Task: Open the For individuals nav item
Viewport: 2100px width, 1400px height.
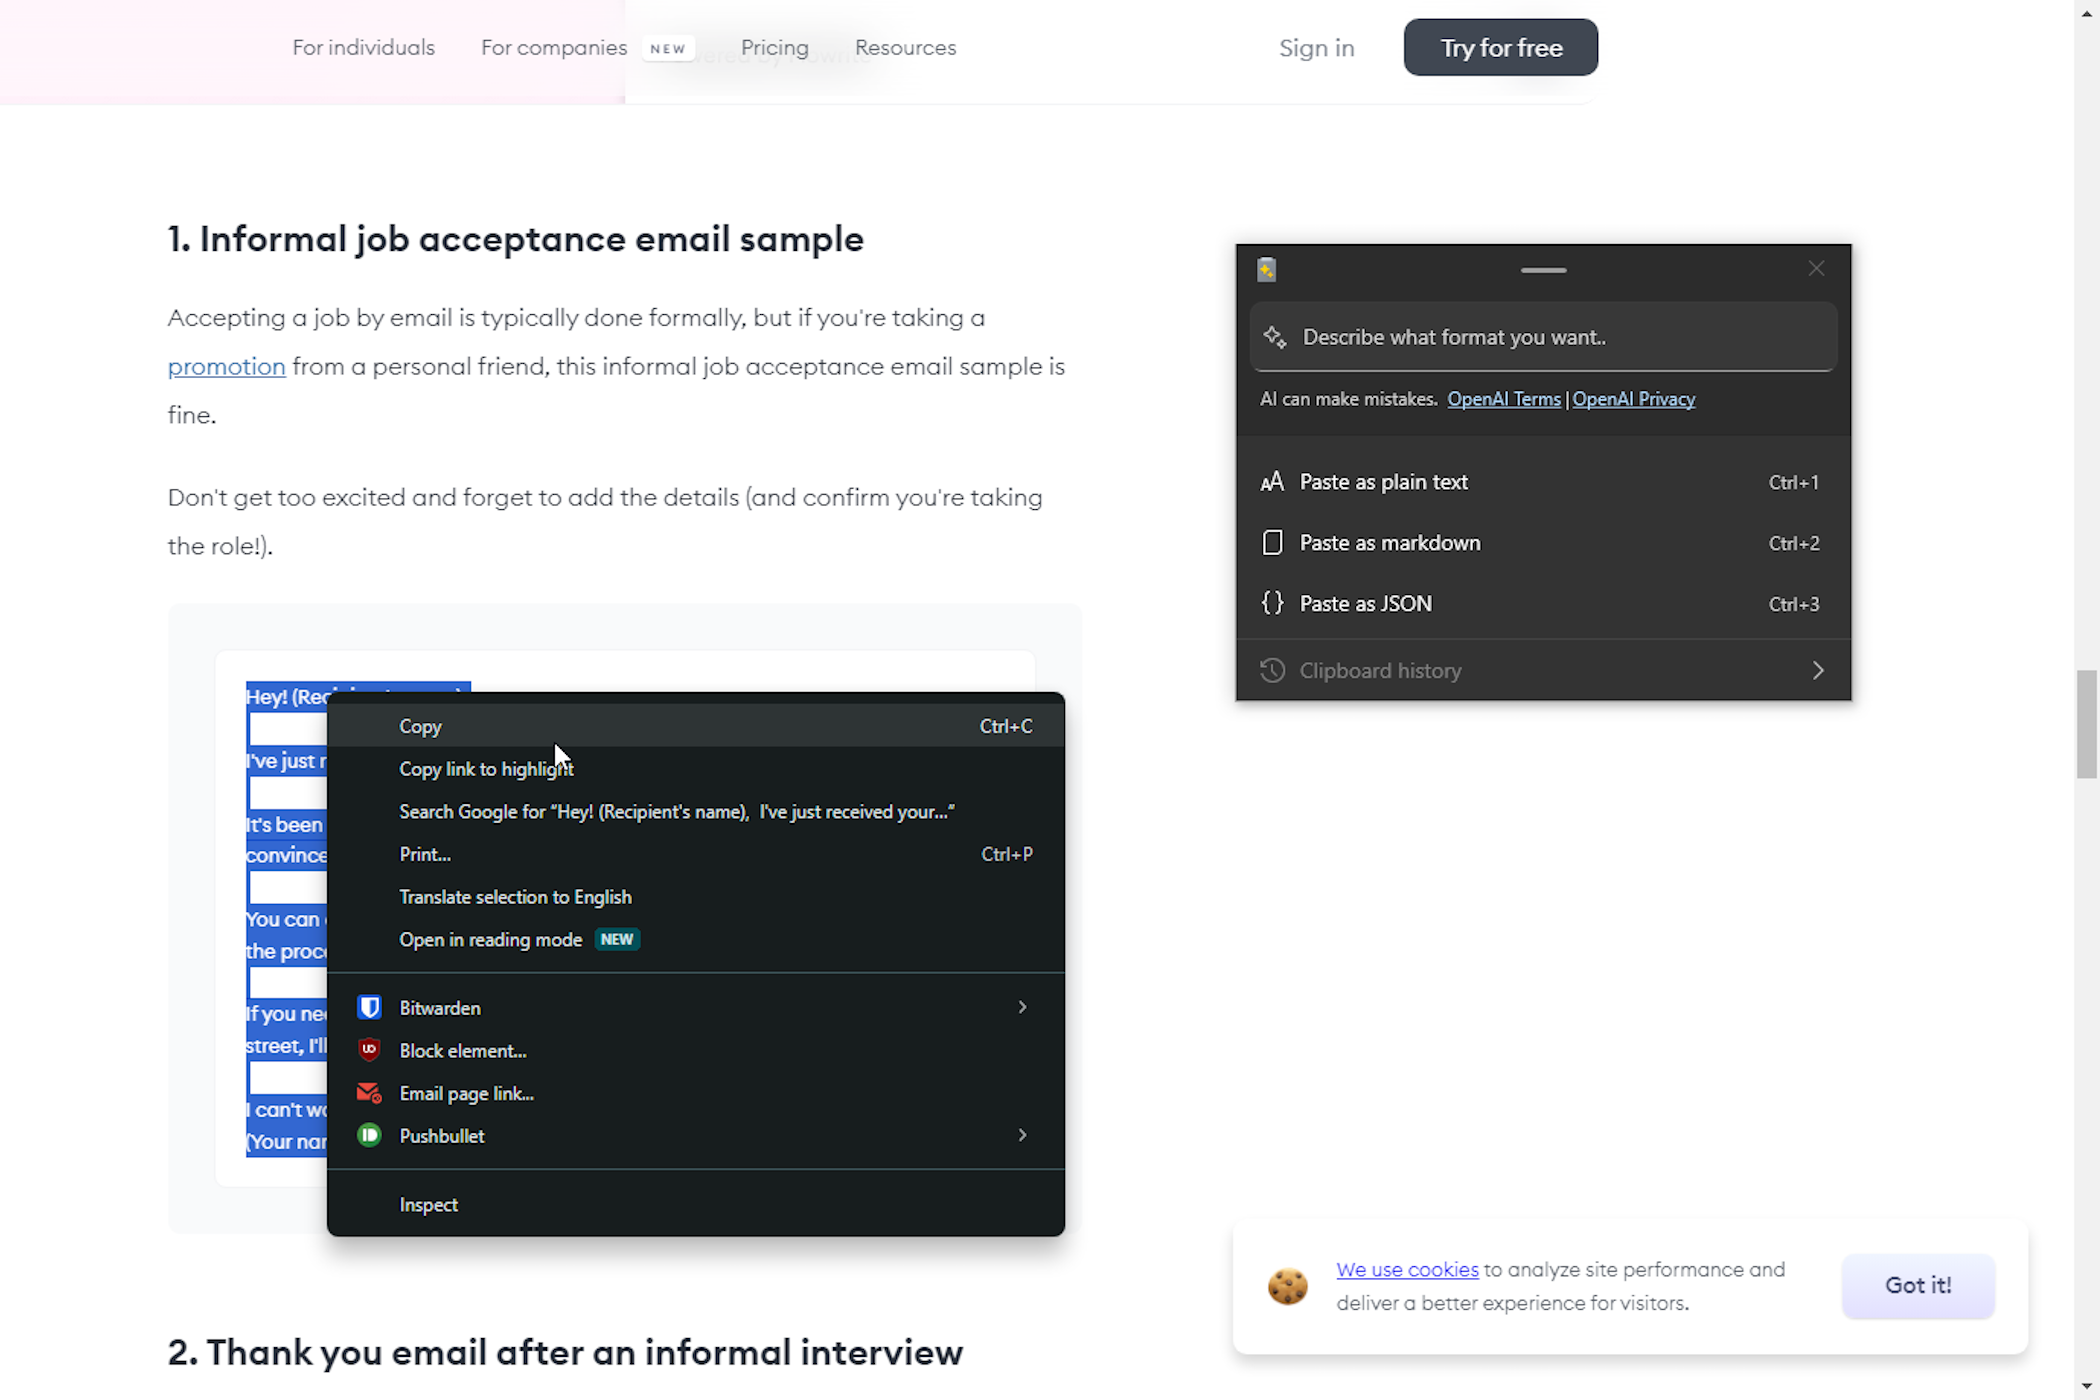Action: point(363,48)
